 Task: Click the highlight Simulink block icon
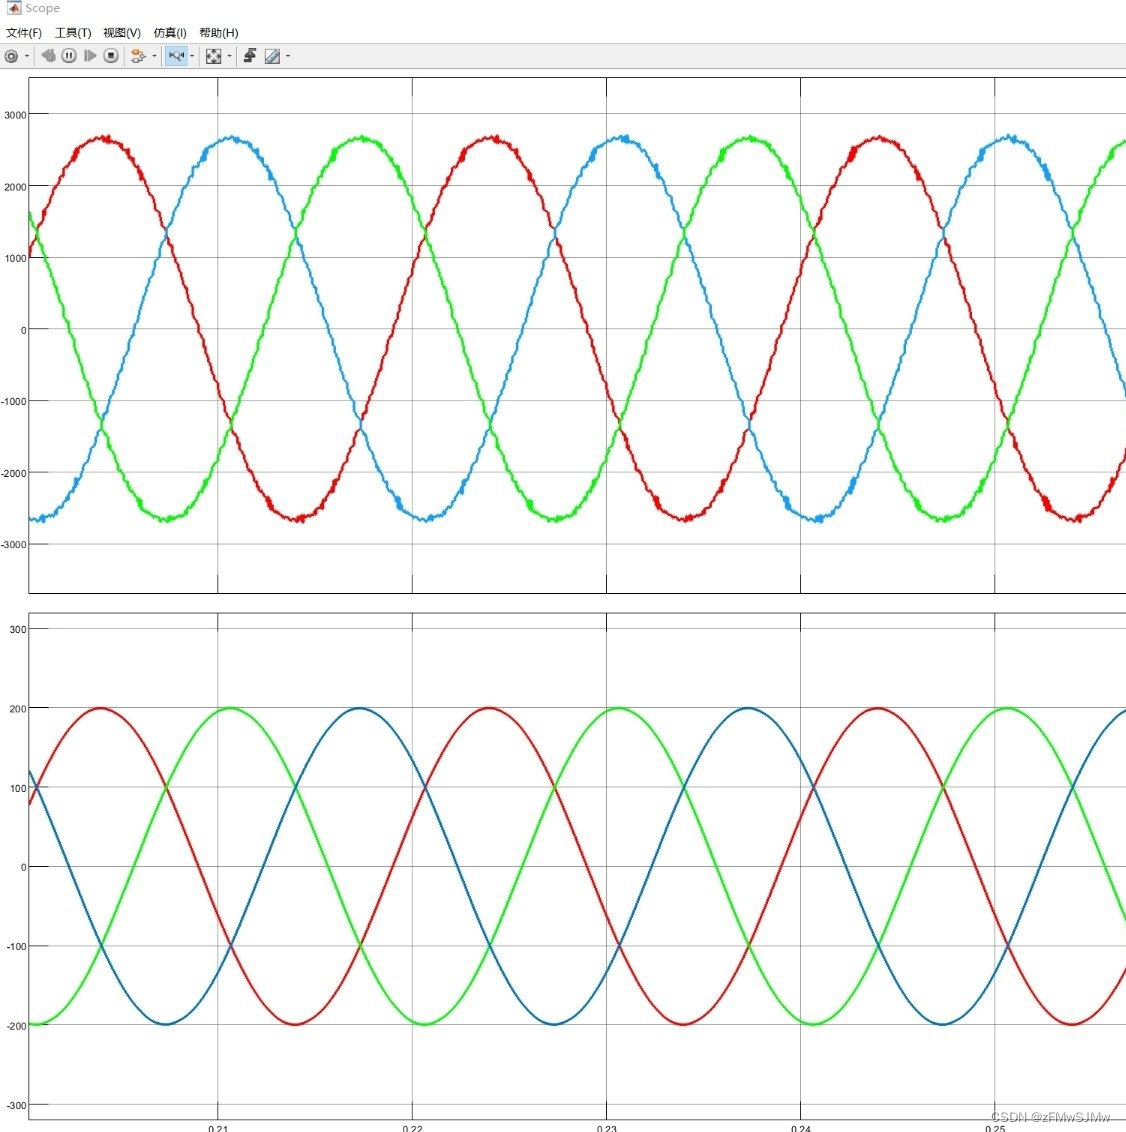click(138, 56)
